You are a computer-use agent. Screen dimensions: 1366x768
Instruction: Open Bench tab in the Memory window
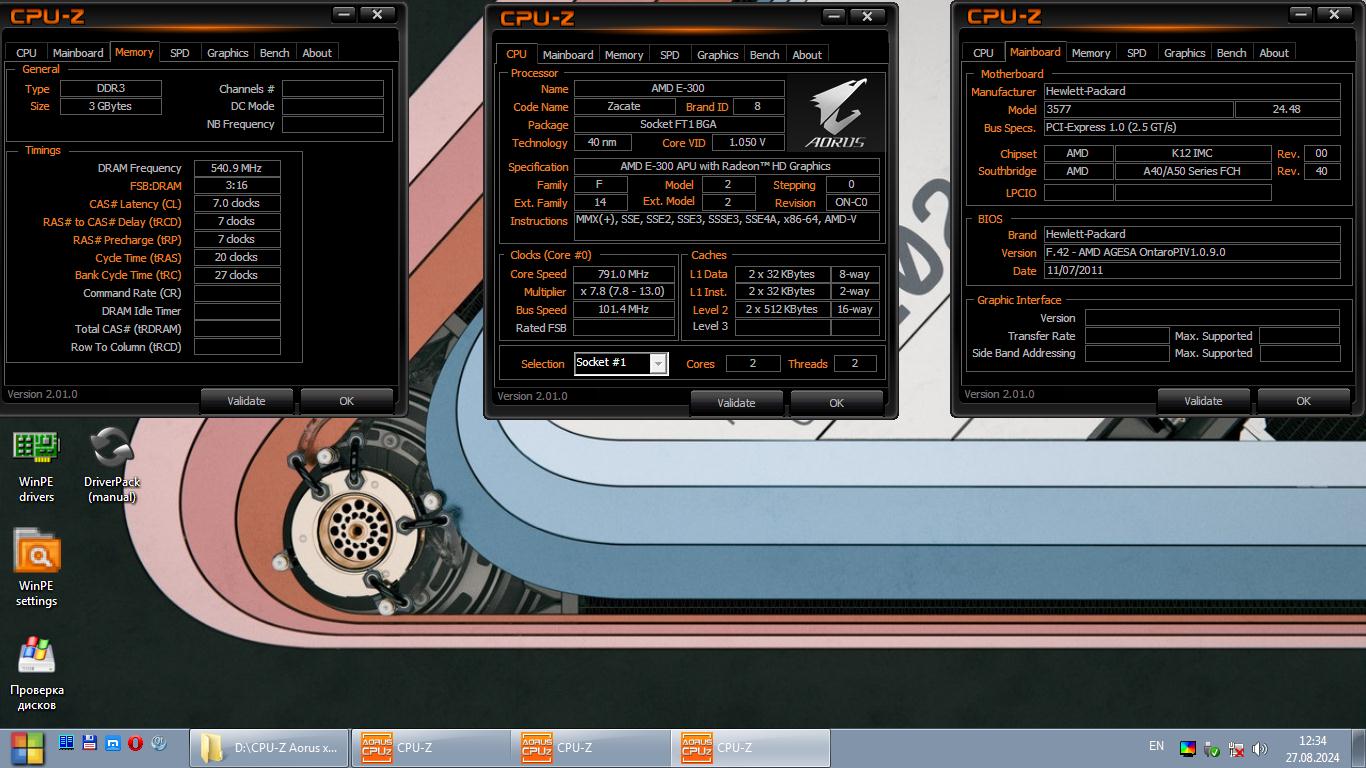coord(275,53)
